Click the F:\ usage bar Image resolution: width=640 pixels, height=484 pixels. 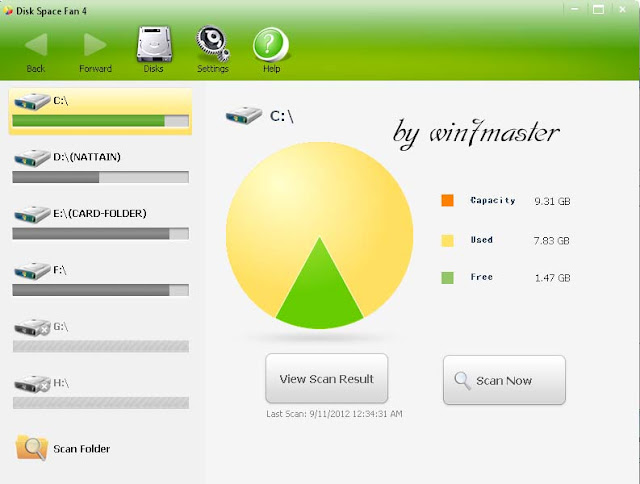click(x=100, y=290)
